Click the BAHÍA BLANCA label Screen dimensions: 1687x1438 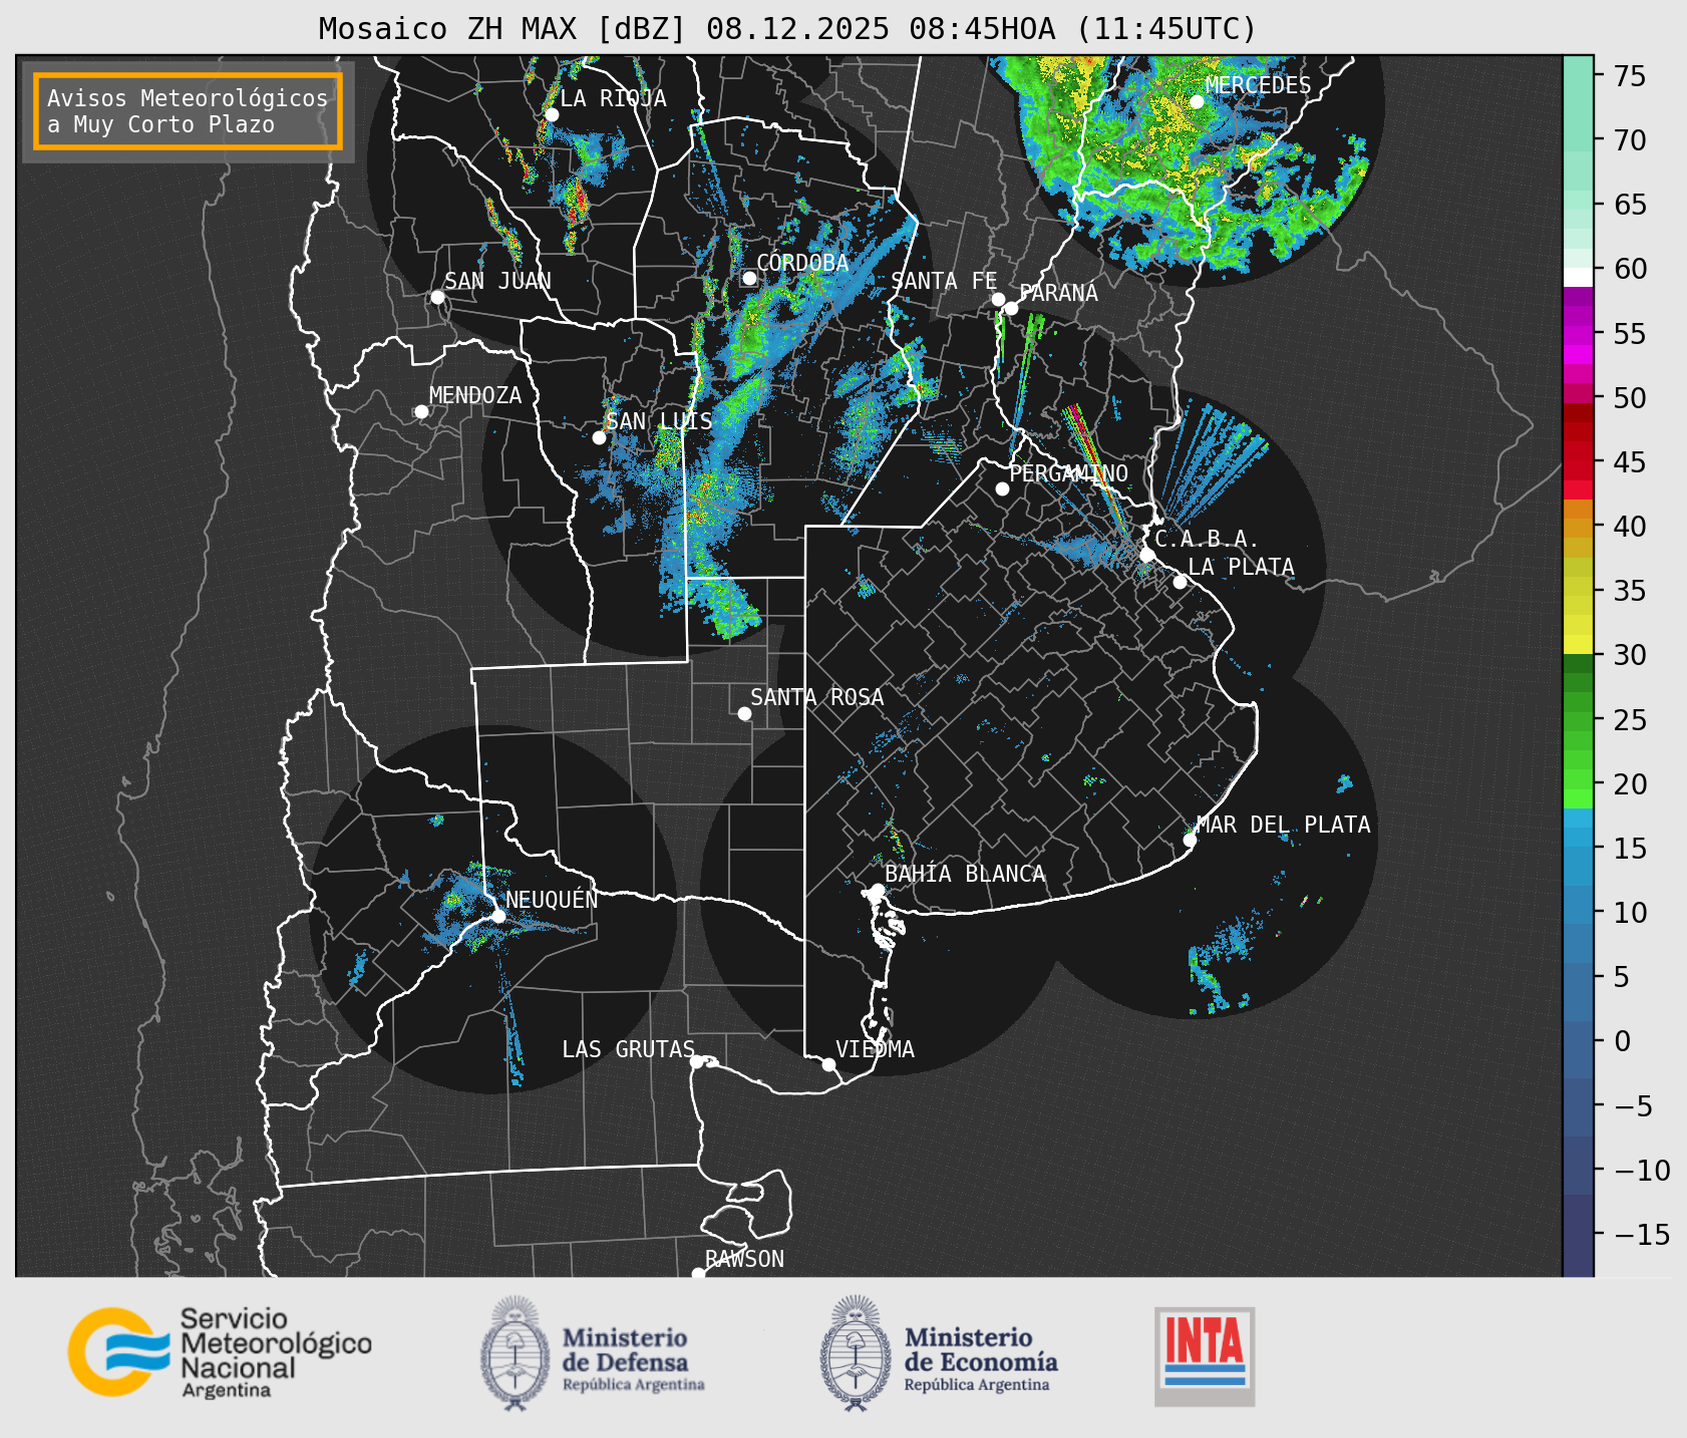coord(965,874)
